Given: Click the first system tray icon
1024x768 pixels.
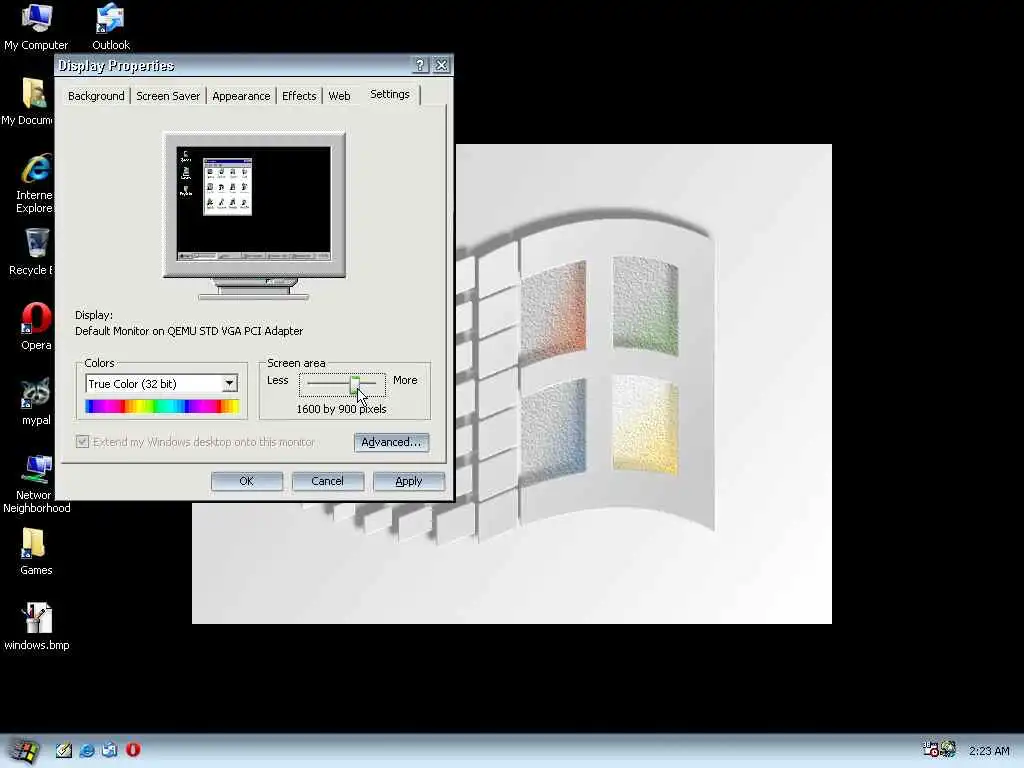Looking at the screenshot, I should pyautogui.click(x=930, y=750).
